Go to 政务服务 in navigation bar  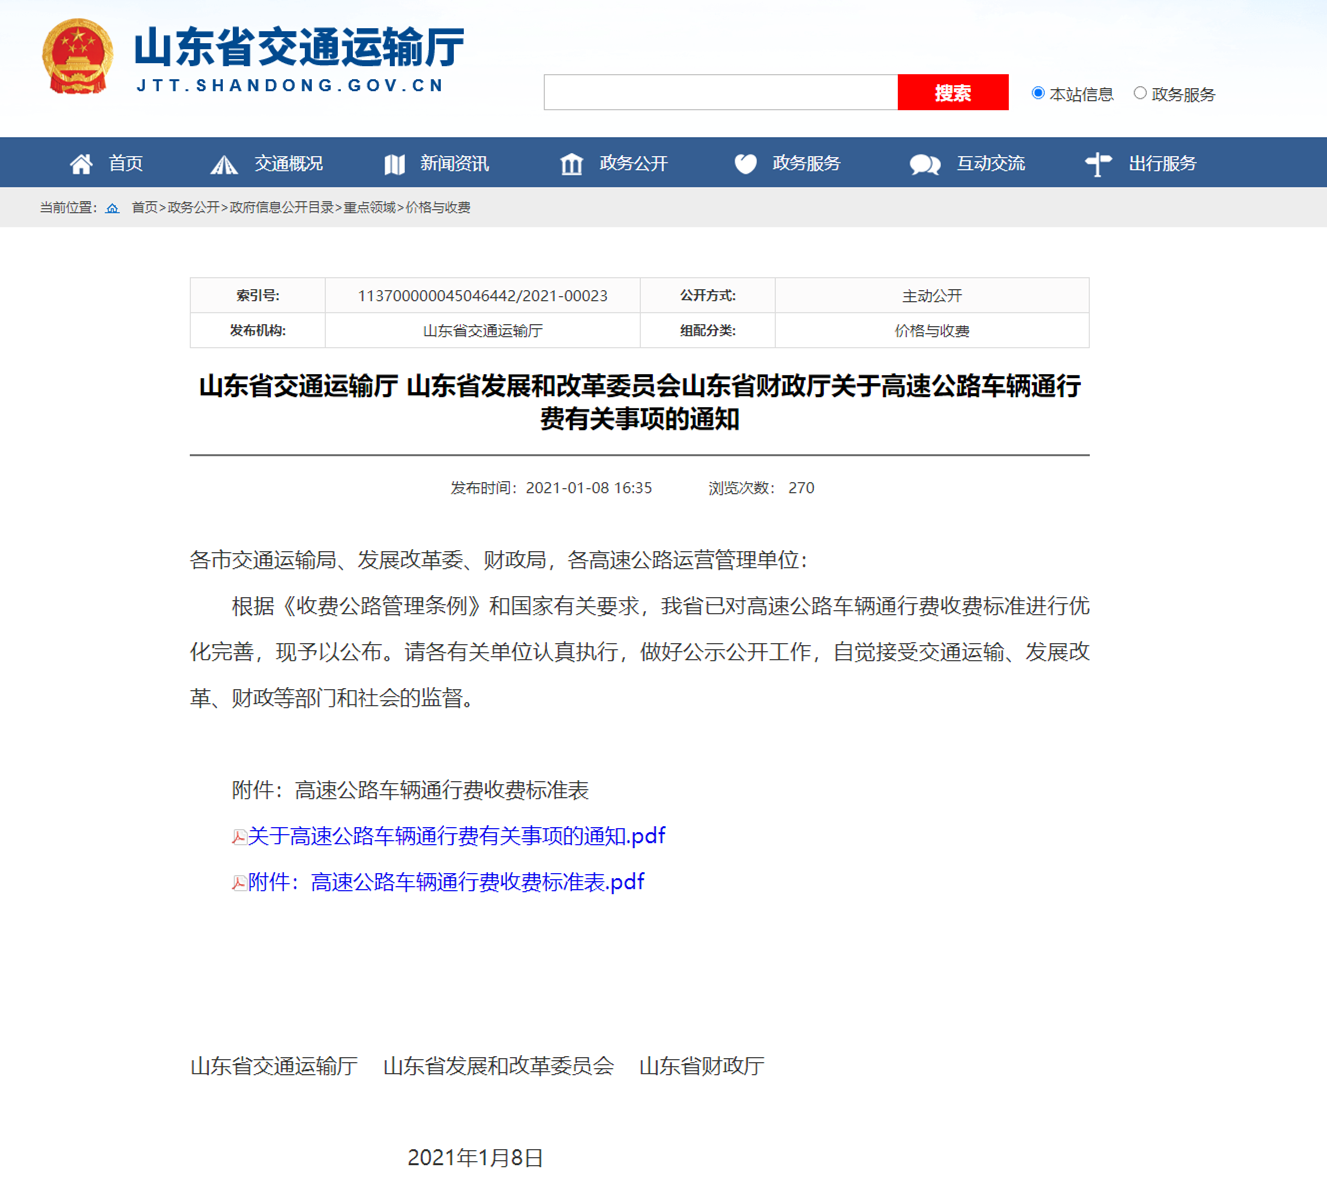tap(807, 164)
